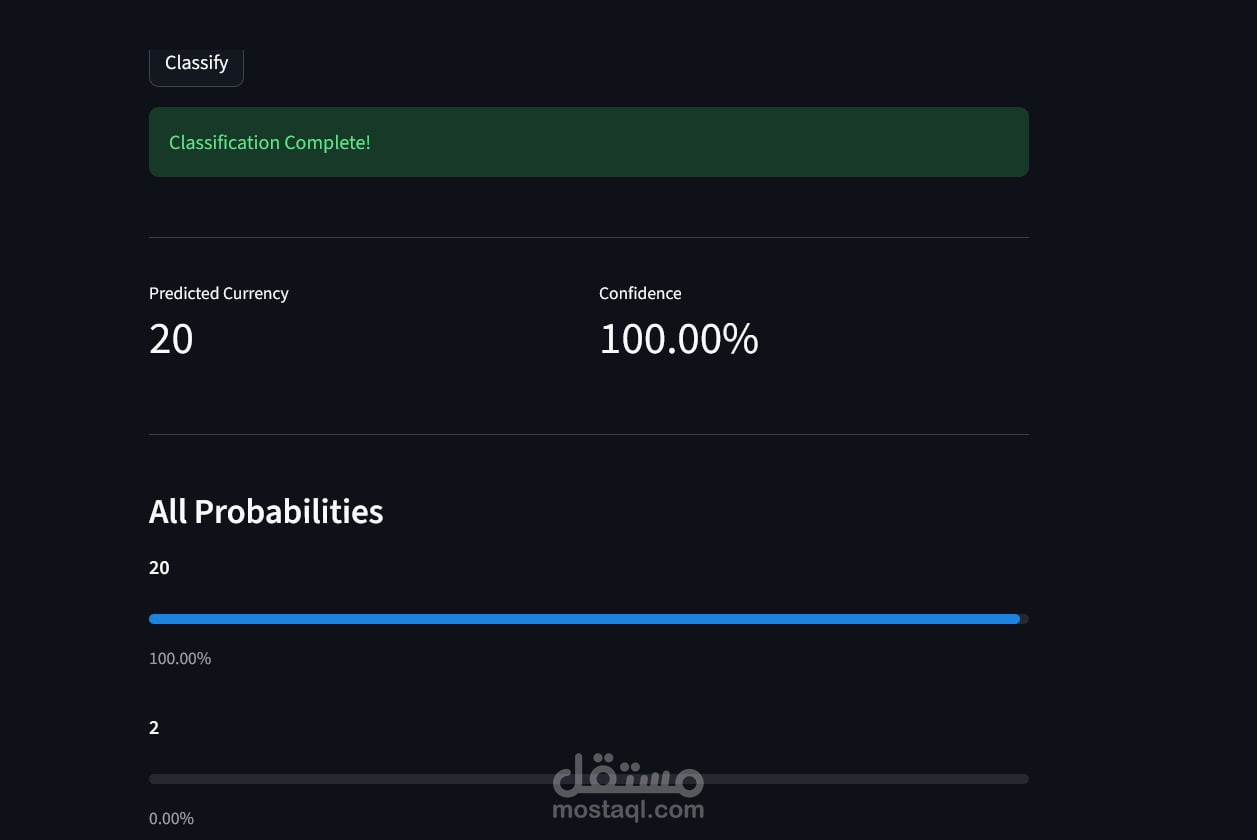Click the divider line above All Probabilities
The image size is (1257, 840).
[588, 434]
